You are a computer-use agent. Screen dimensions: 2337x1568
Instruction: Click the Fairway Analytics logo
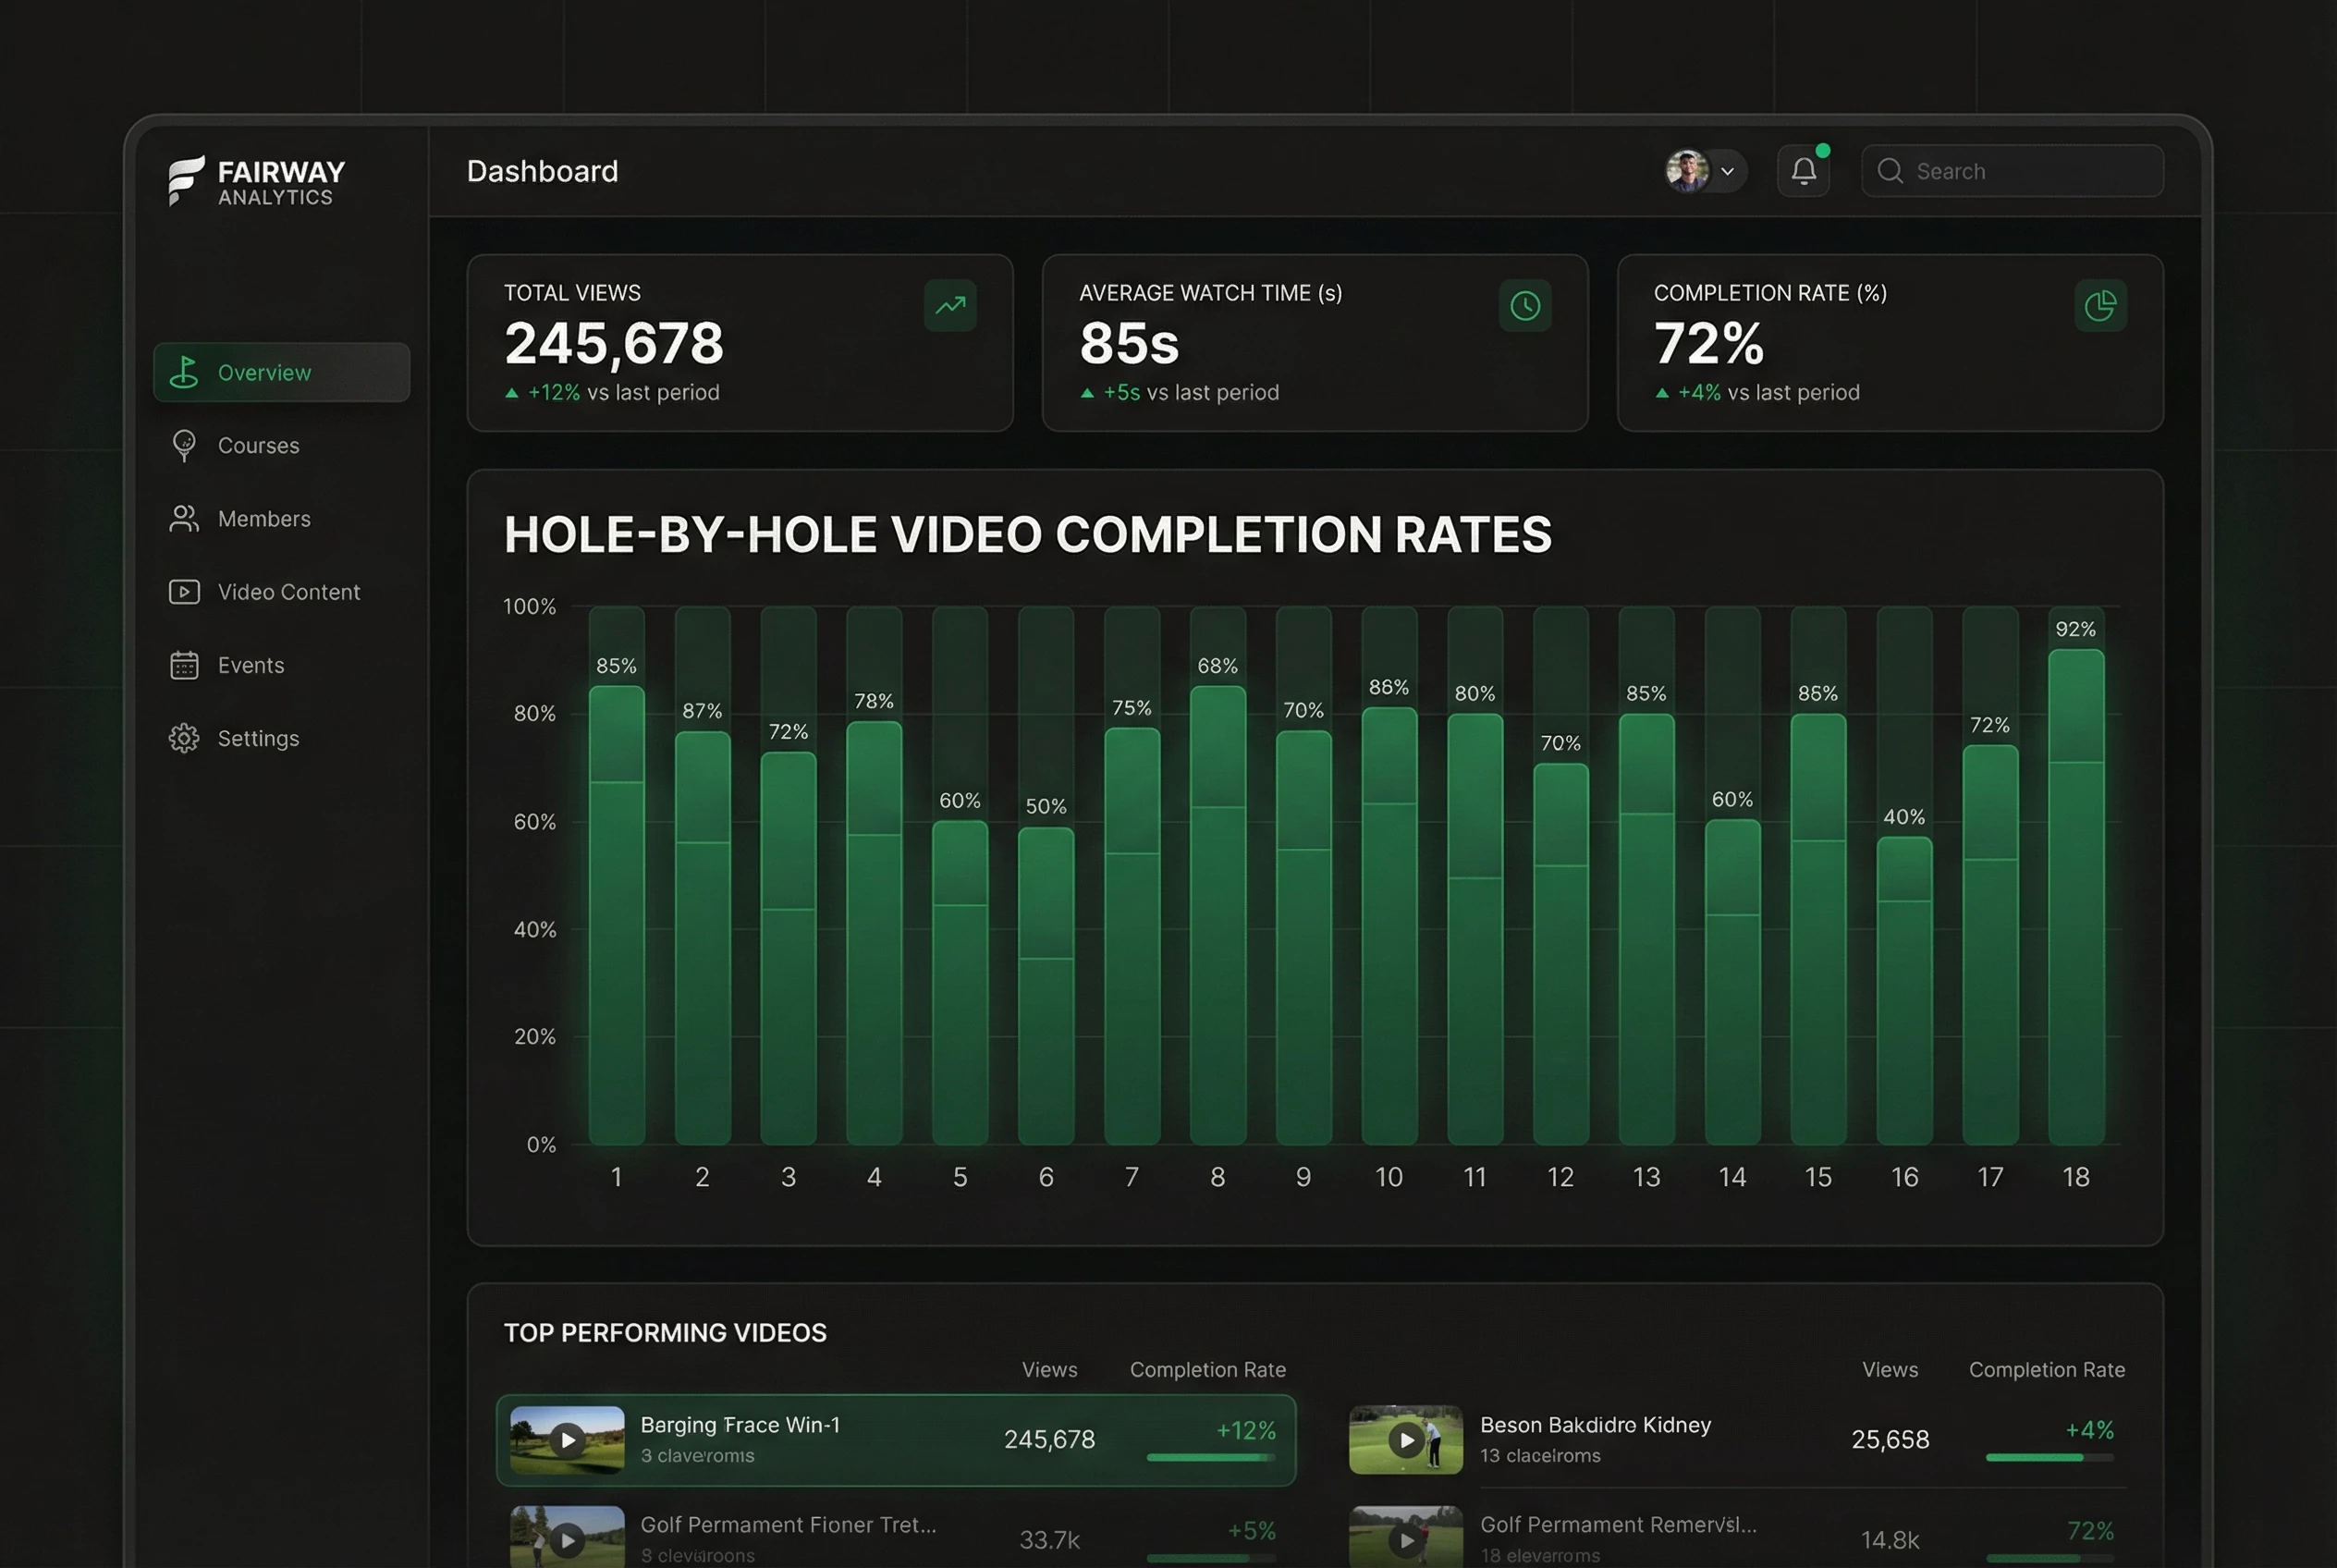257,181
